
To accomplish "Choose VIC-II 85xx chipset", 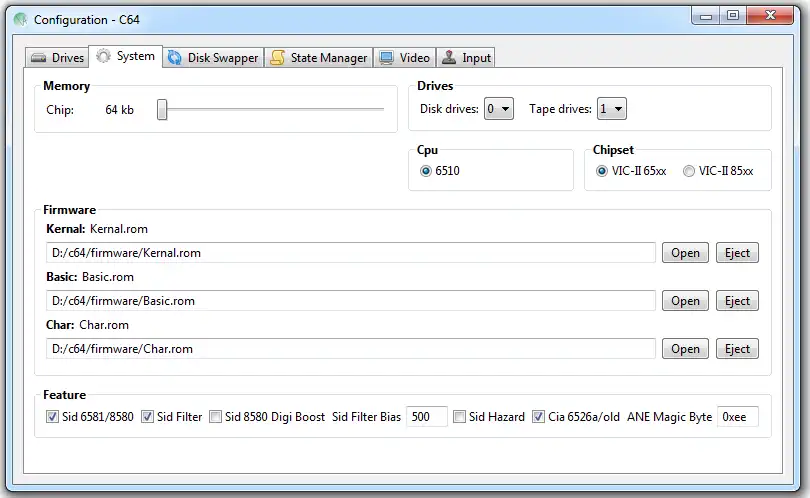I will point(689,171).
